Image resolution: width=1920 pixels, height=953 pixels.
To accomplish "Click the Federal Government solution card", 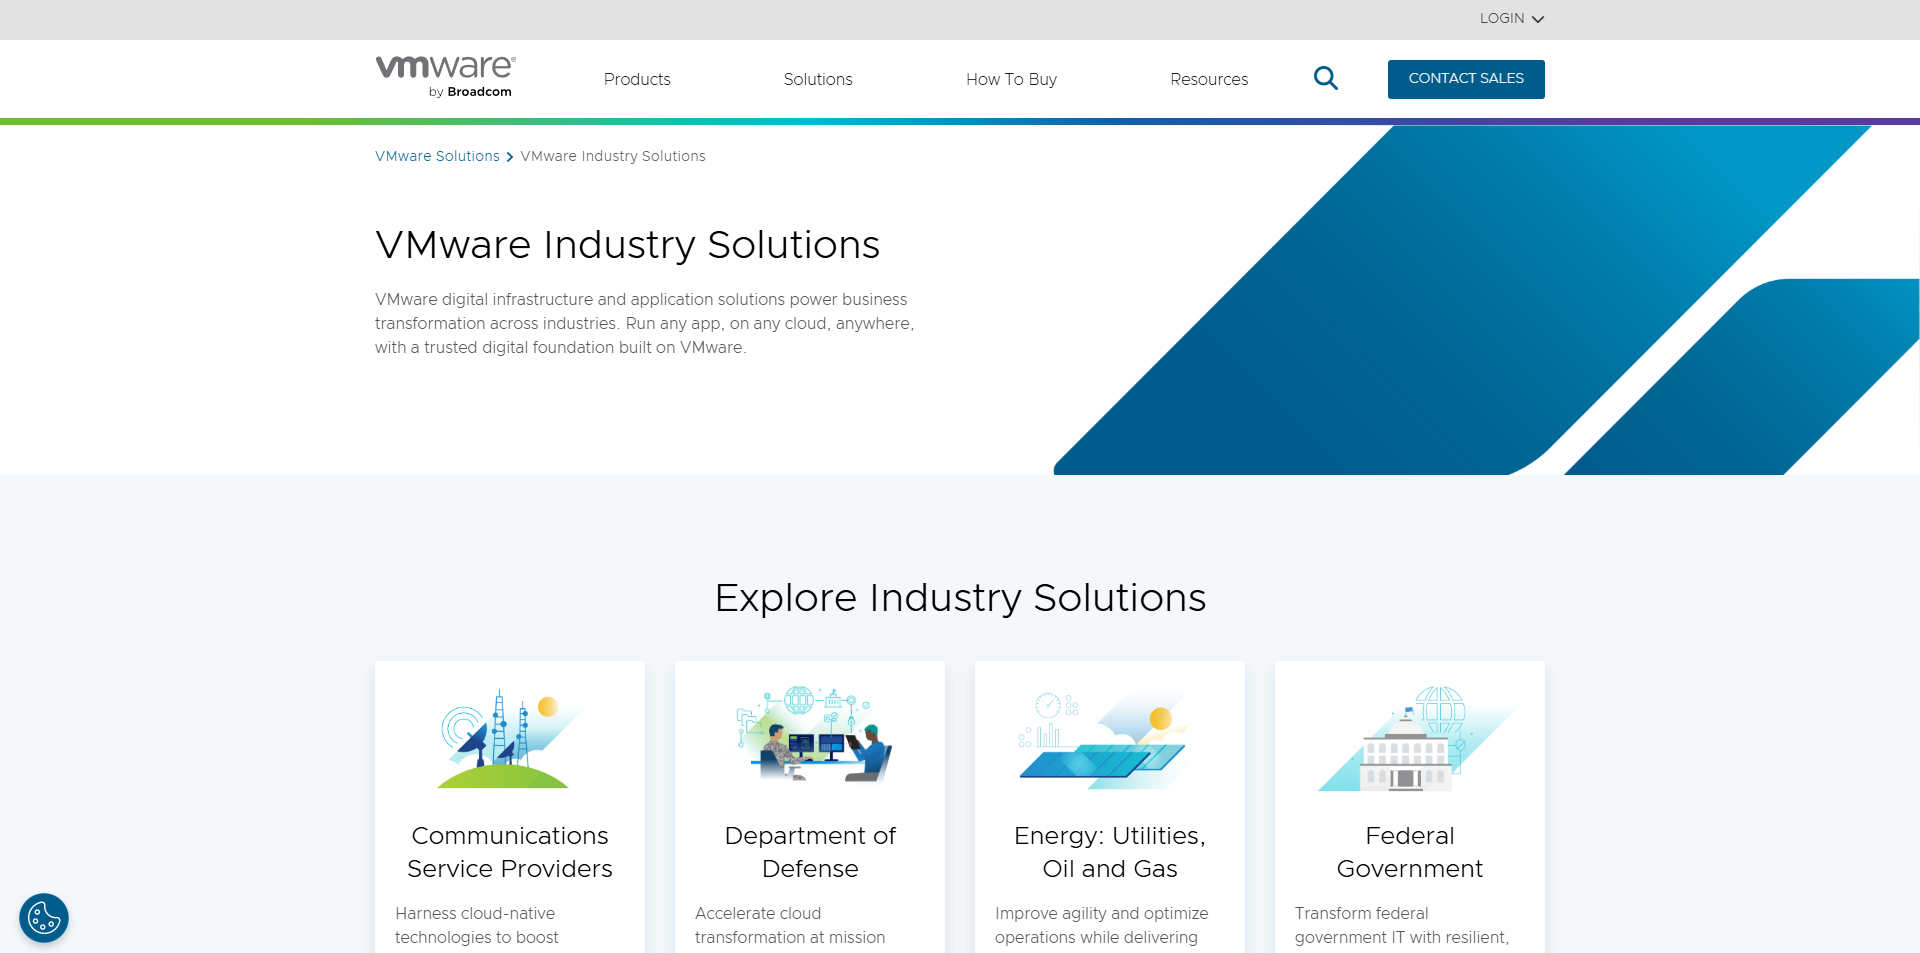I will click(x=1409, y=800).
